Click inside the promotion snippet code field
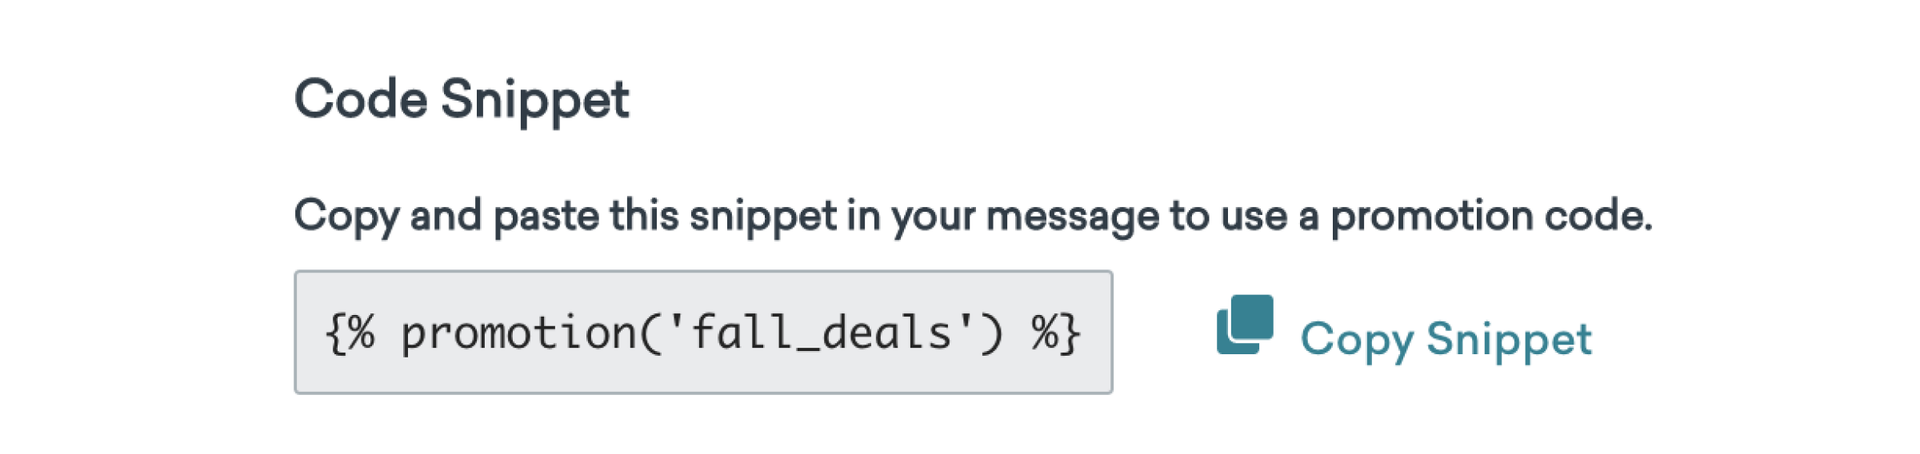 click(x=703, y=332)
